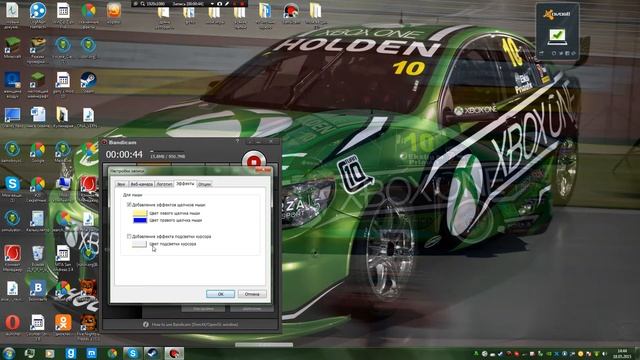
Task: Open Skype from the taskbar
Action: (x=132, y=353)
